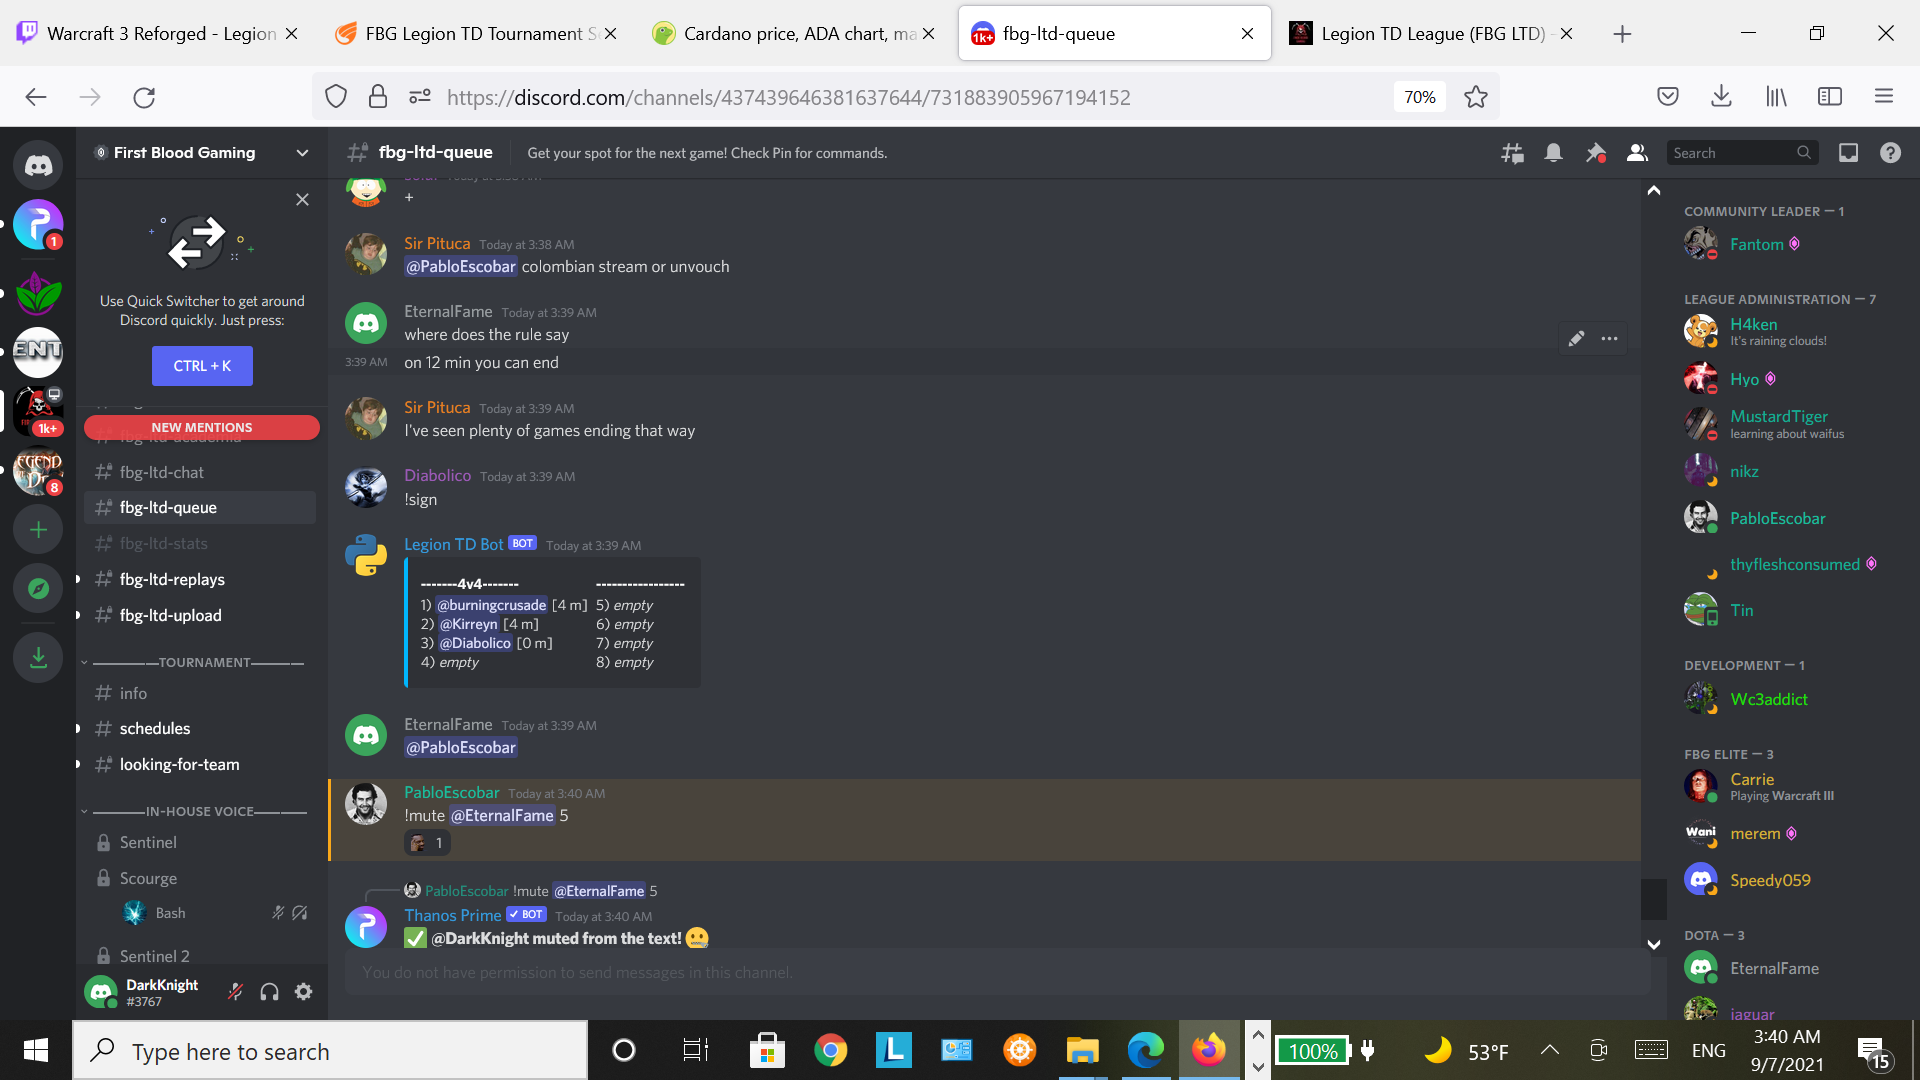Click reaction on PabloEscobar mute message
Image resolution: width=1920 pixels, height=1080 pixels.
tap(427, 843)
